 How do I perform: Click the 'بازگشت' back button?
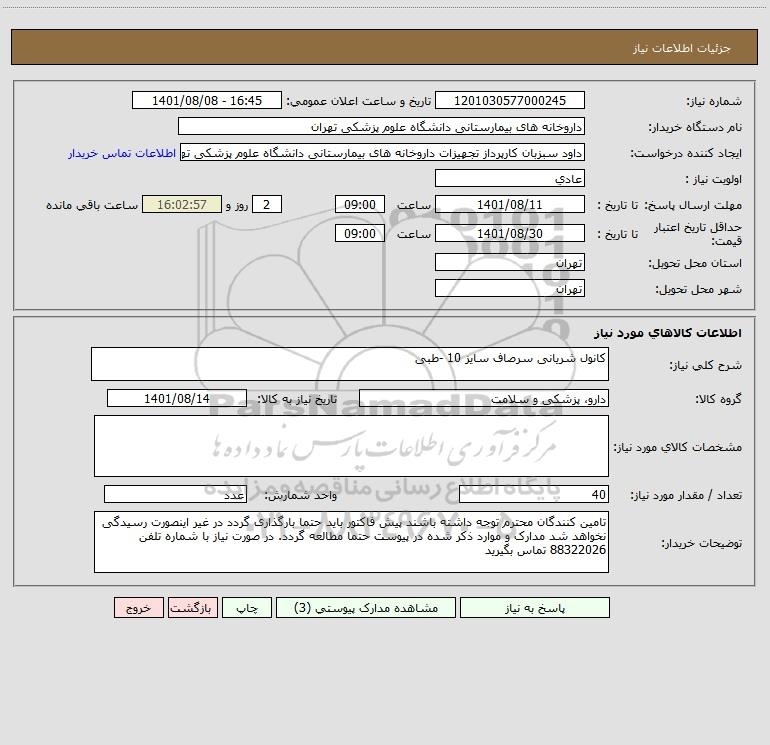coord(192,608)
